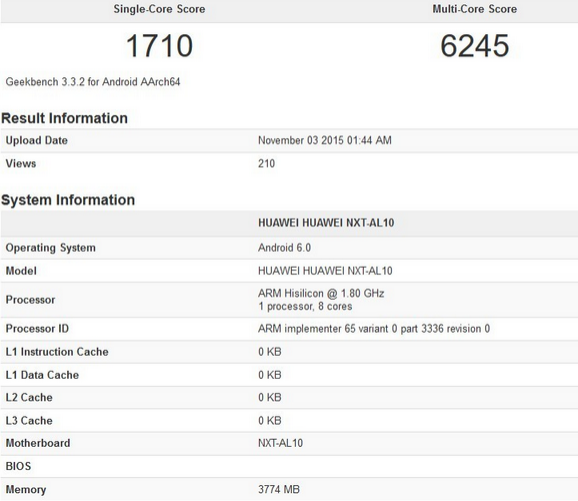Click the Model value HUAWEI NXT-AL10
578x501 pixels.
tap(325, 271)
